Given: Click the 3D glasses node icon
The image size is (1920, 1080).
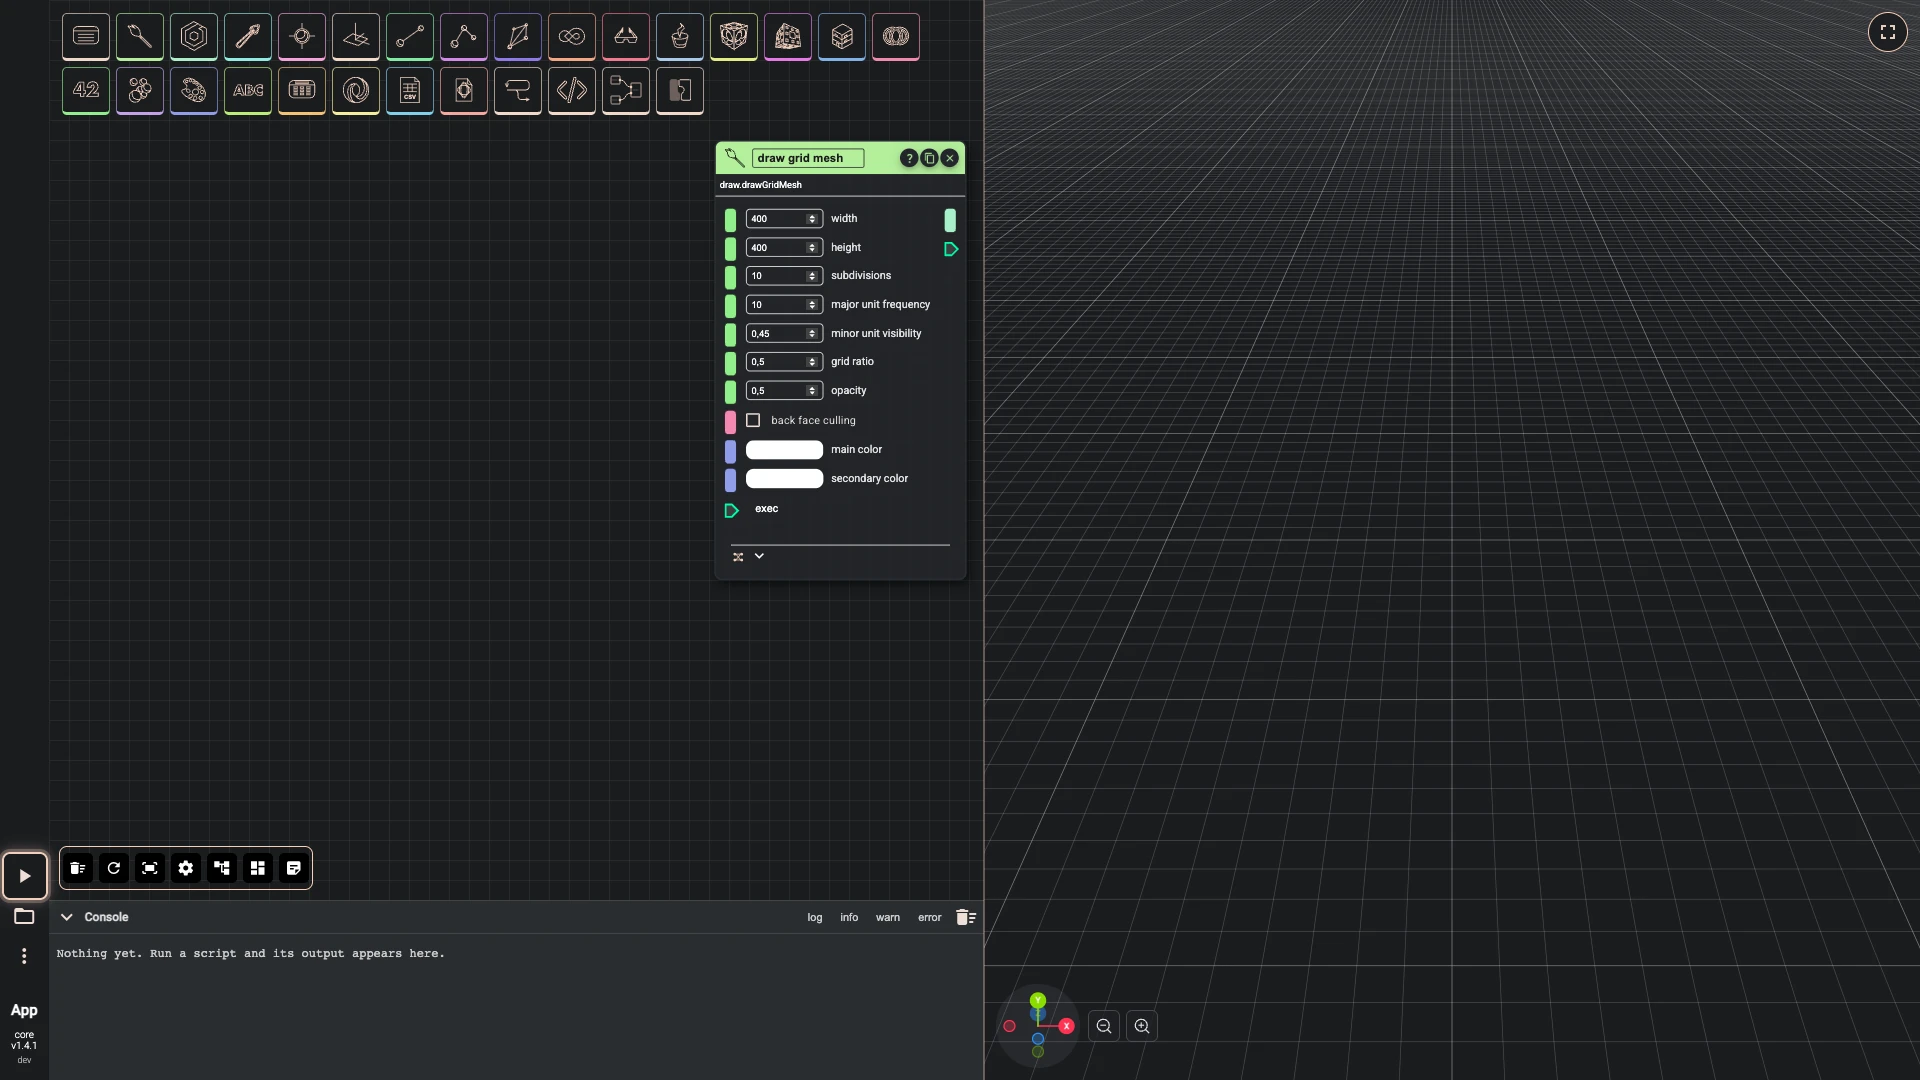Looking at the screenshot, I should click(626, 37).
